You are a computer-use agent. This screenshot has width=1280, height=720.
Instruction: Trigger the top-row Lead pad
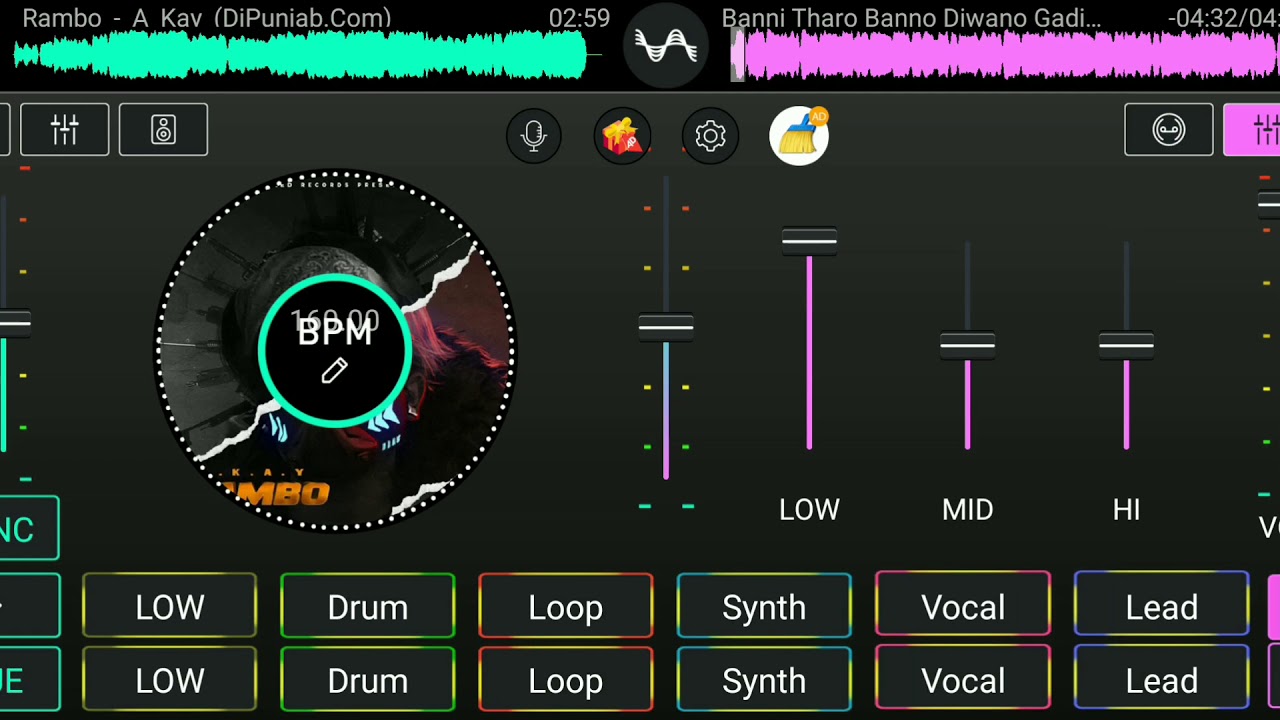(1161, 606)
